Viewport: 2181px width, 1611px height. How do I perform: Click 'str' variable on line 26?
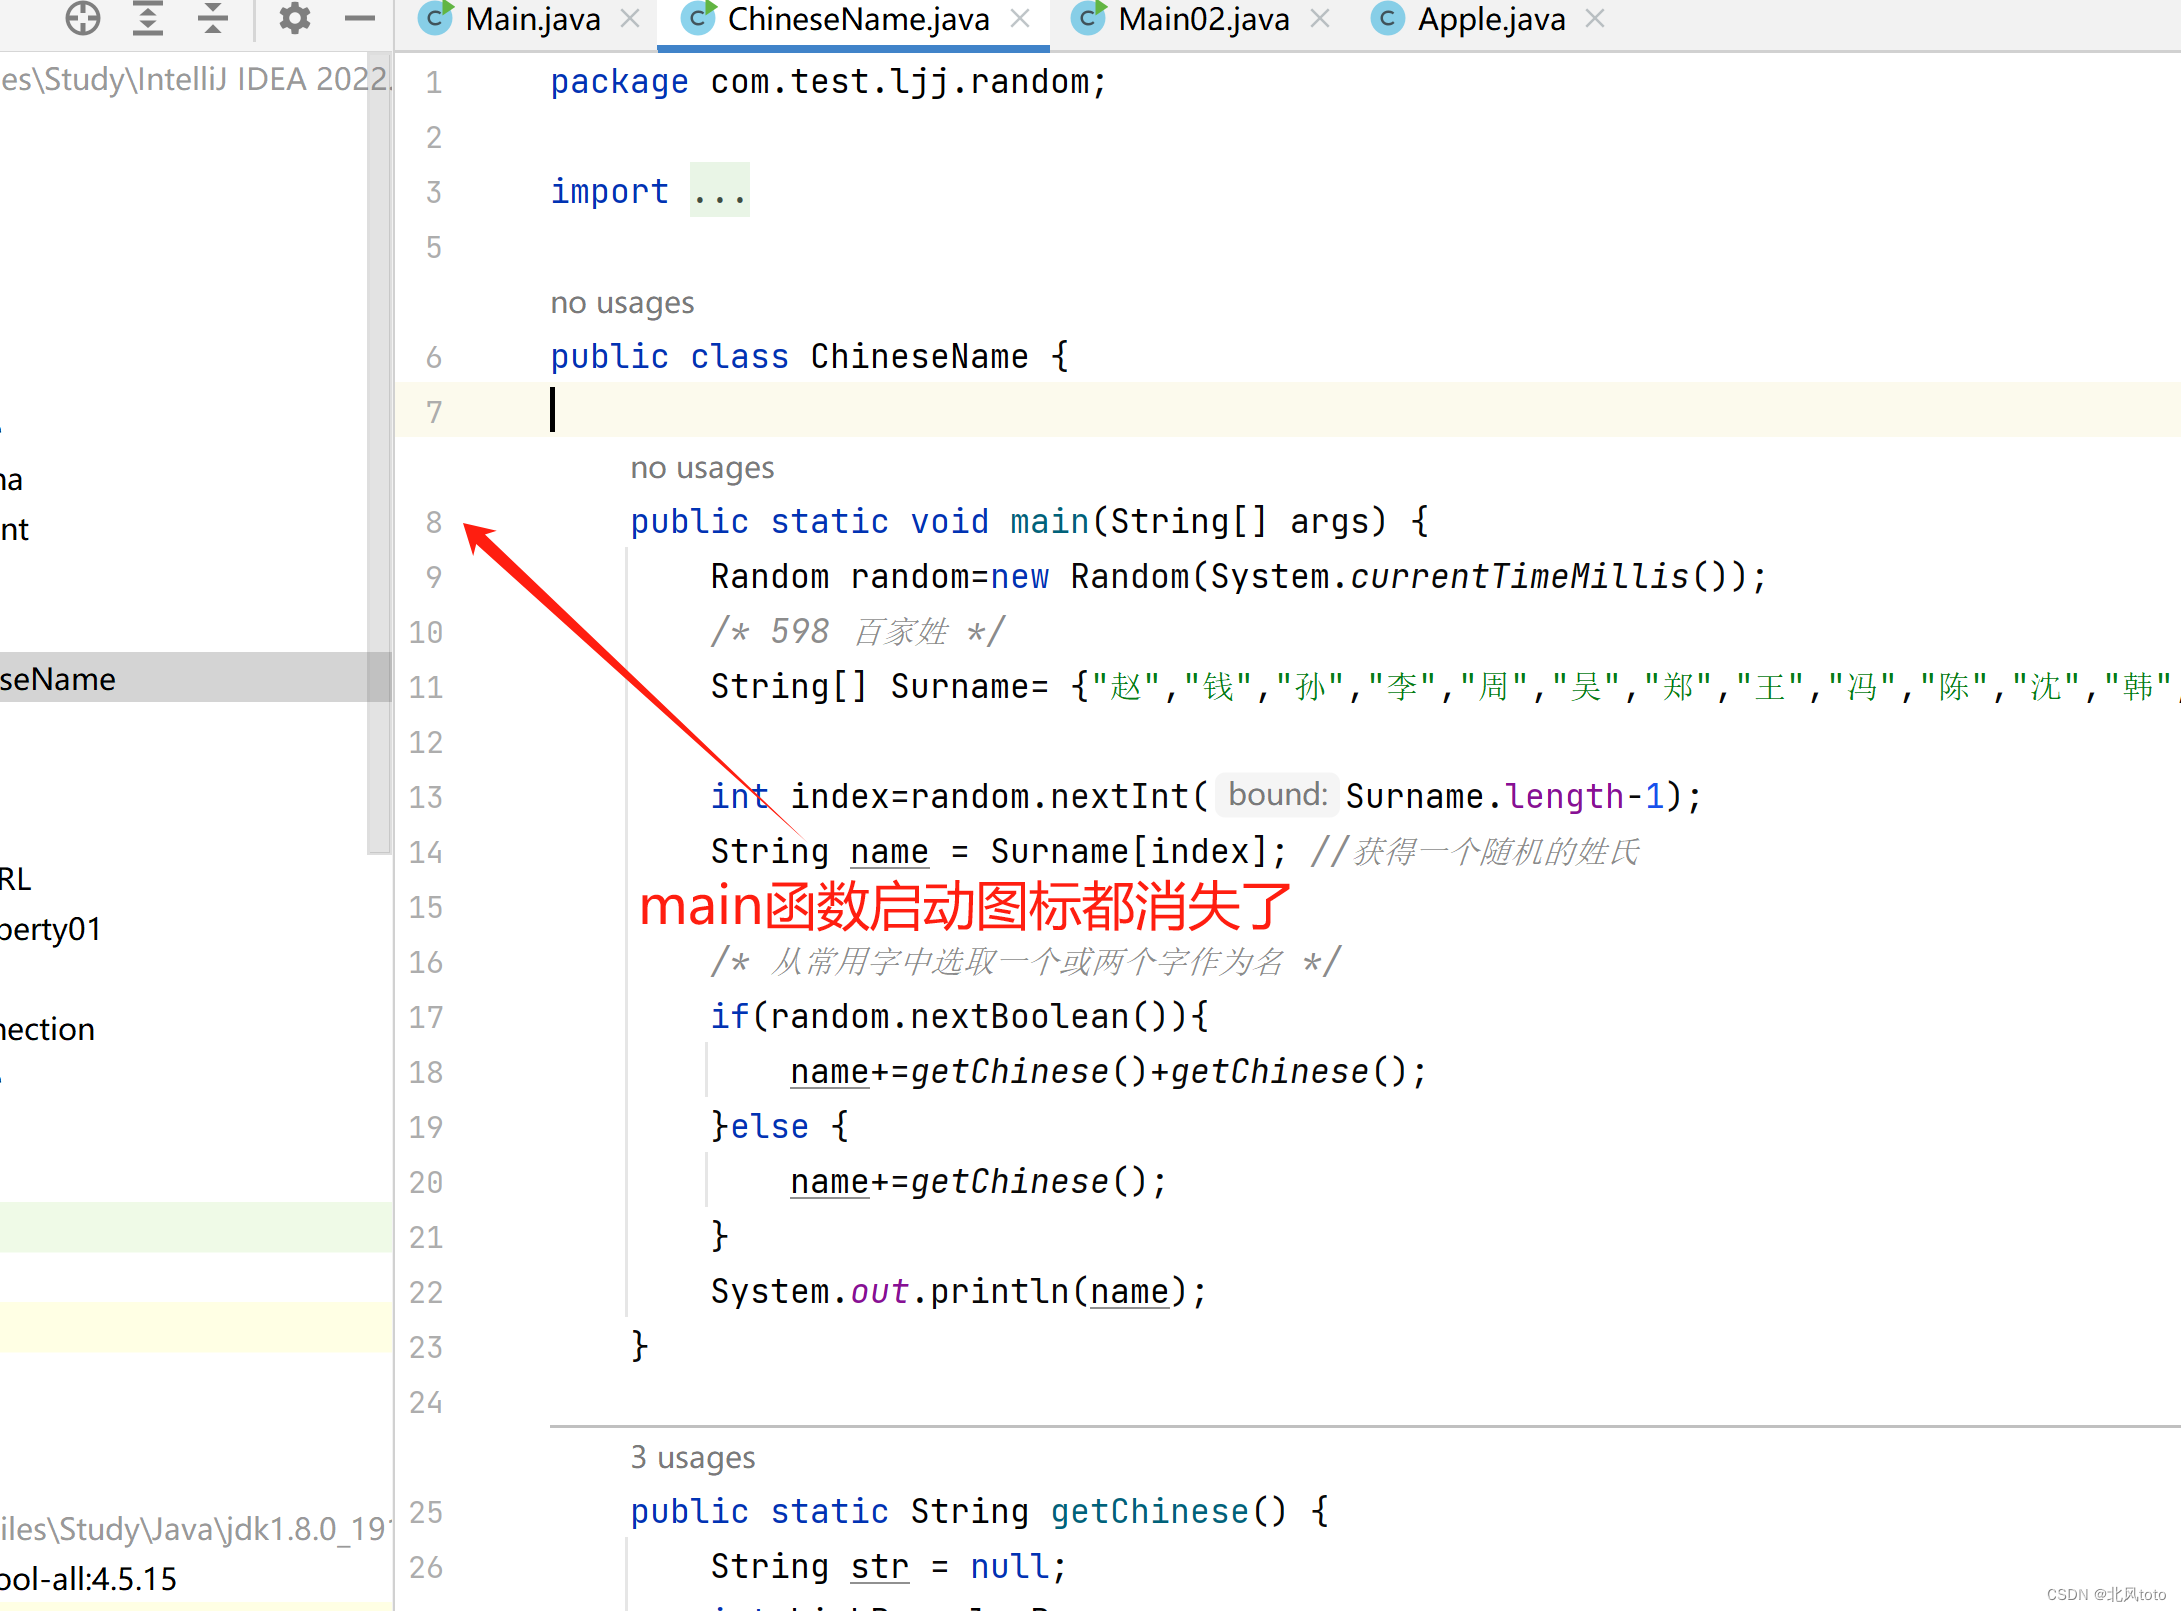[x=879, y=1566]
